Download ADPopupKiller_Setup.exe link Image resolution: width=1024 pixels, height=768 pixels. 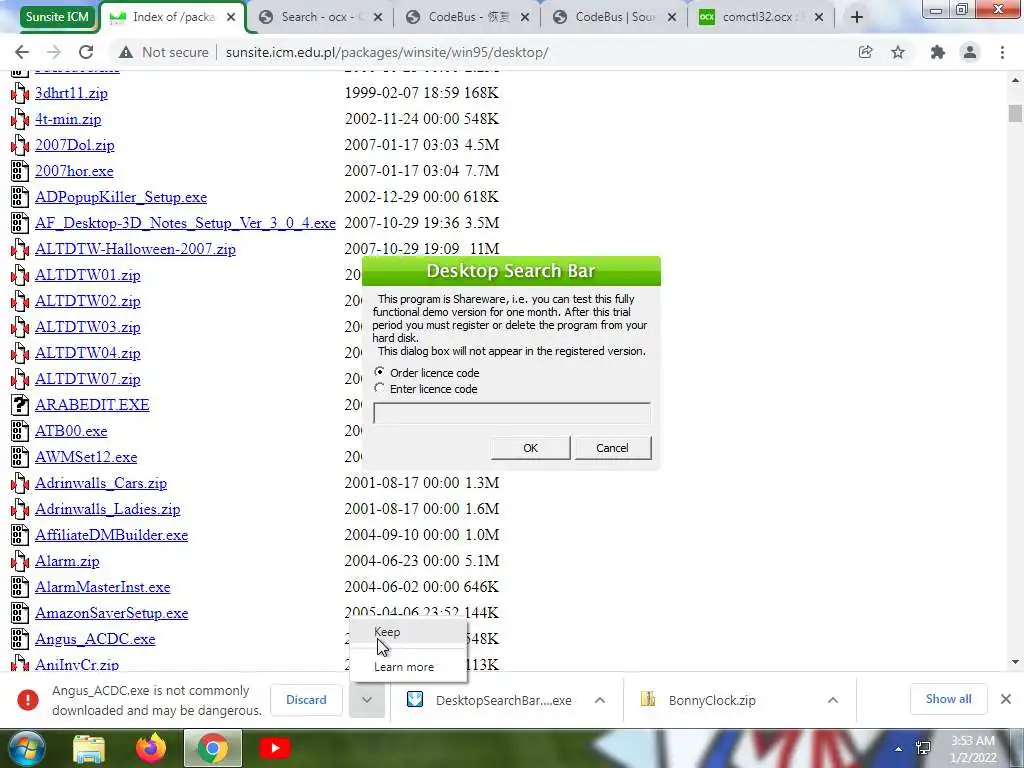(121, 197)
